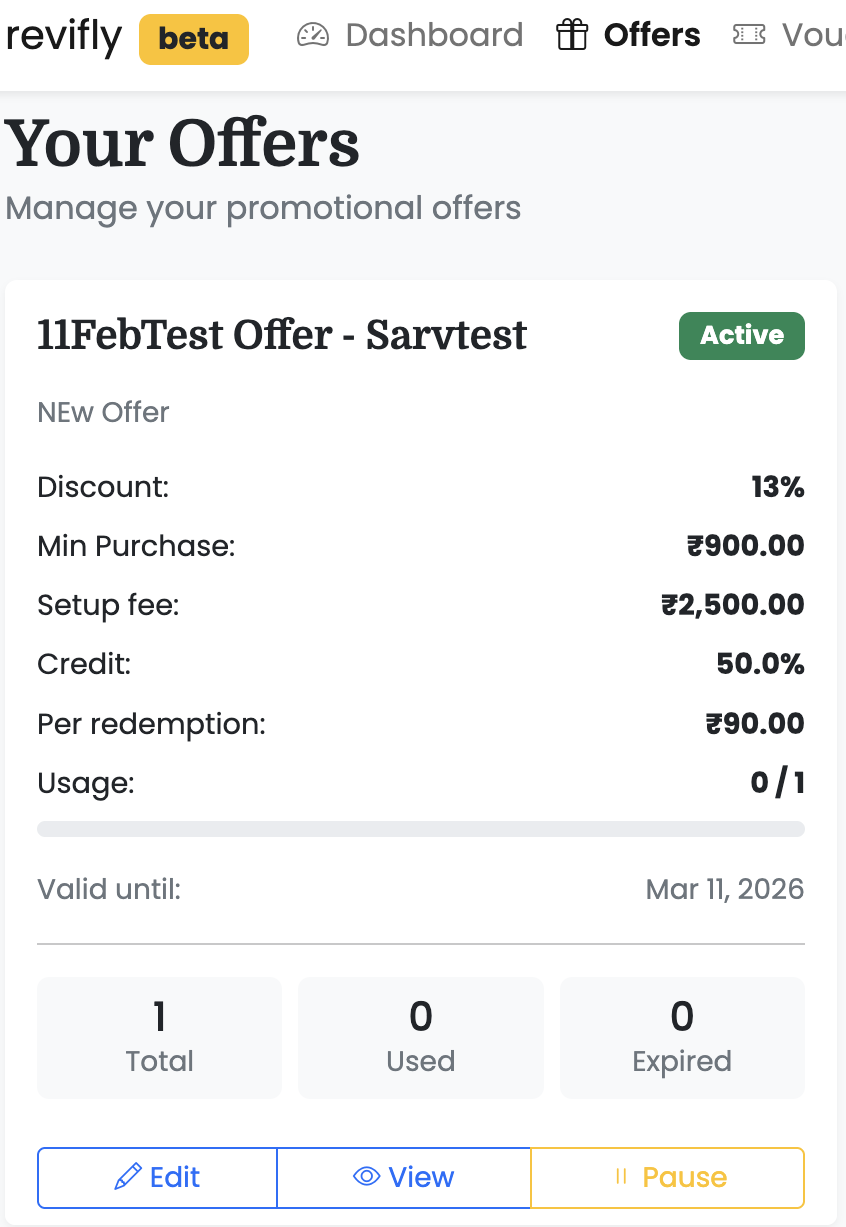846x1227 pixels.
Task: Toggle offer visibility via the View eye control
Action: (x=404, y=1177)
